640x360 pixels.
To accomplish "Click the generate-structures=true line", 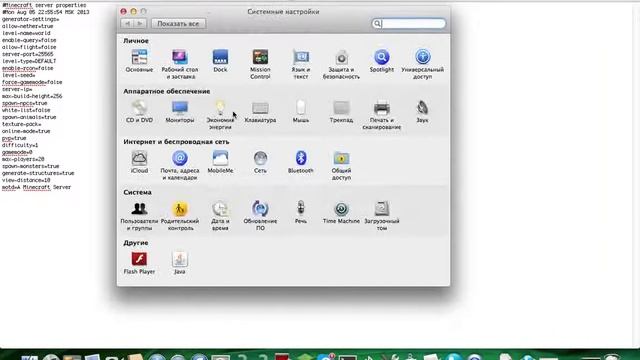I will coord(38,173).
